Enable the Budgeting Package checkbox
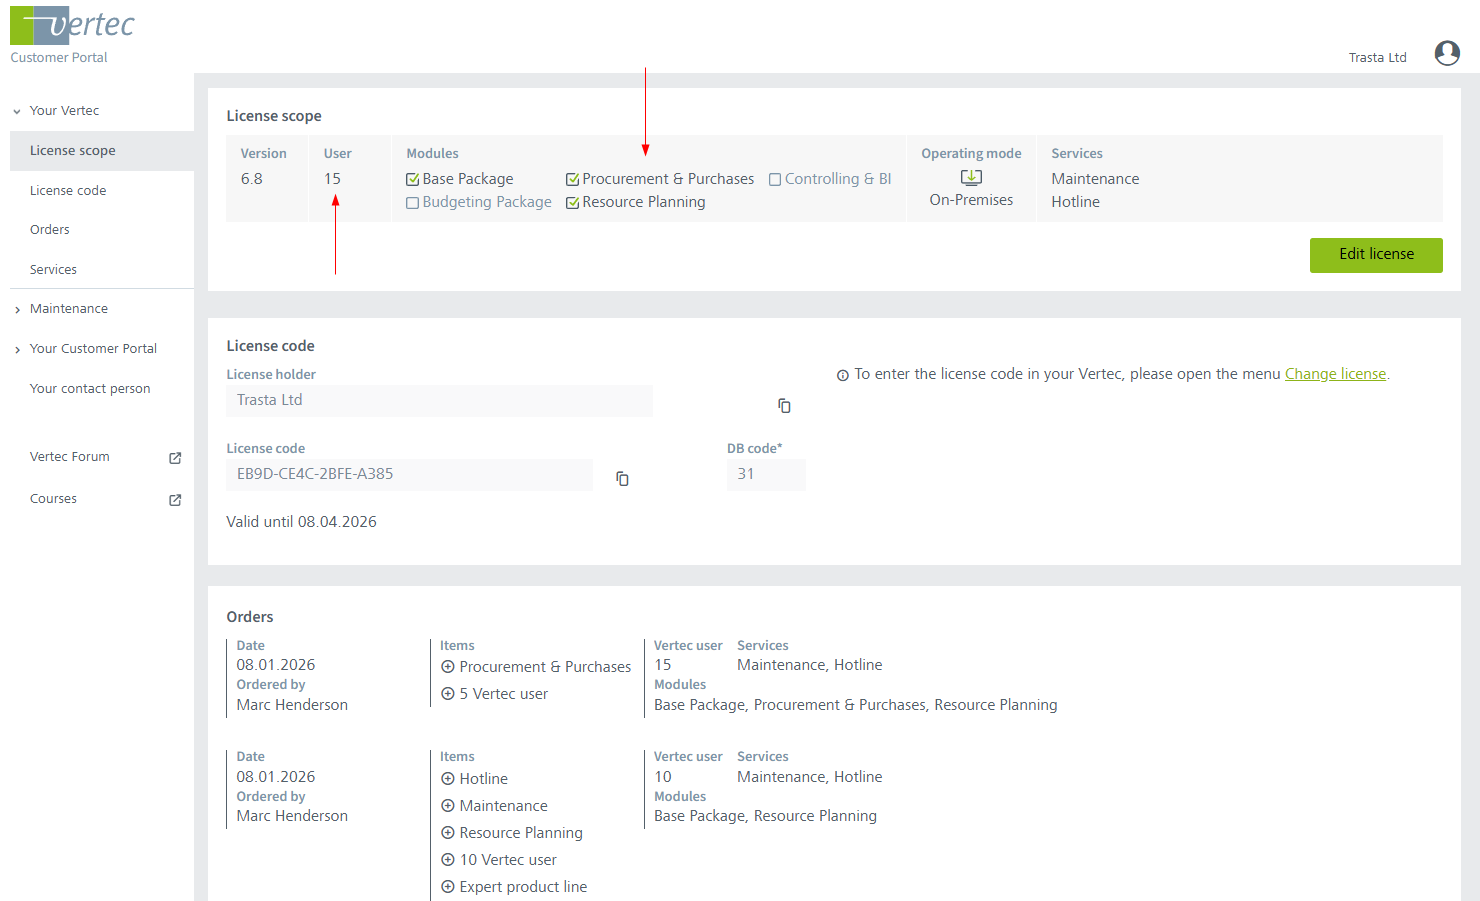Image resolution: width=1480 pixels, height=901 pixels. click(x=412, y=203)
